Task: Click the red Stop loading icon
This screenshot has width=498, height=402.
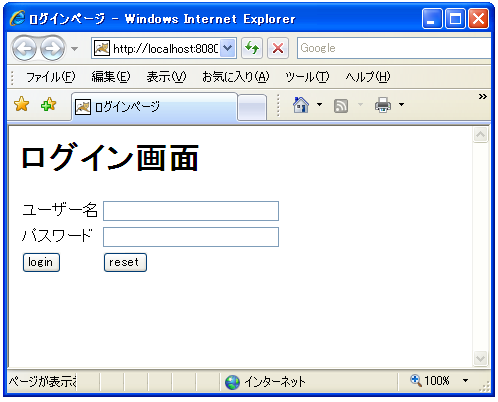Action: [278, 48]
